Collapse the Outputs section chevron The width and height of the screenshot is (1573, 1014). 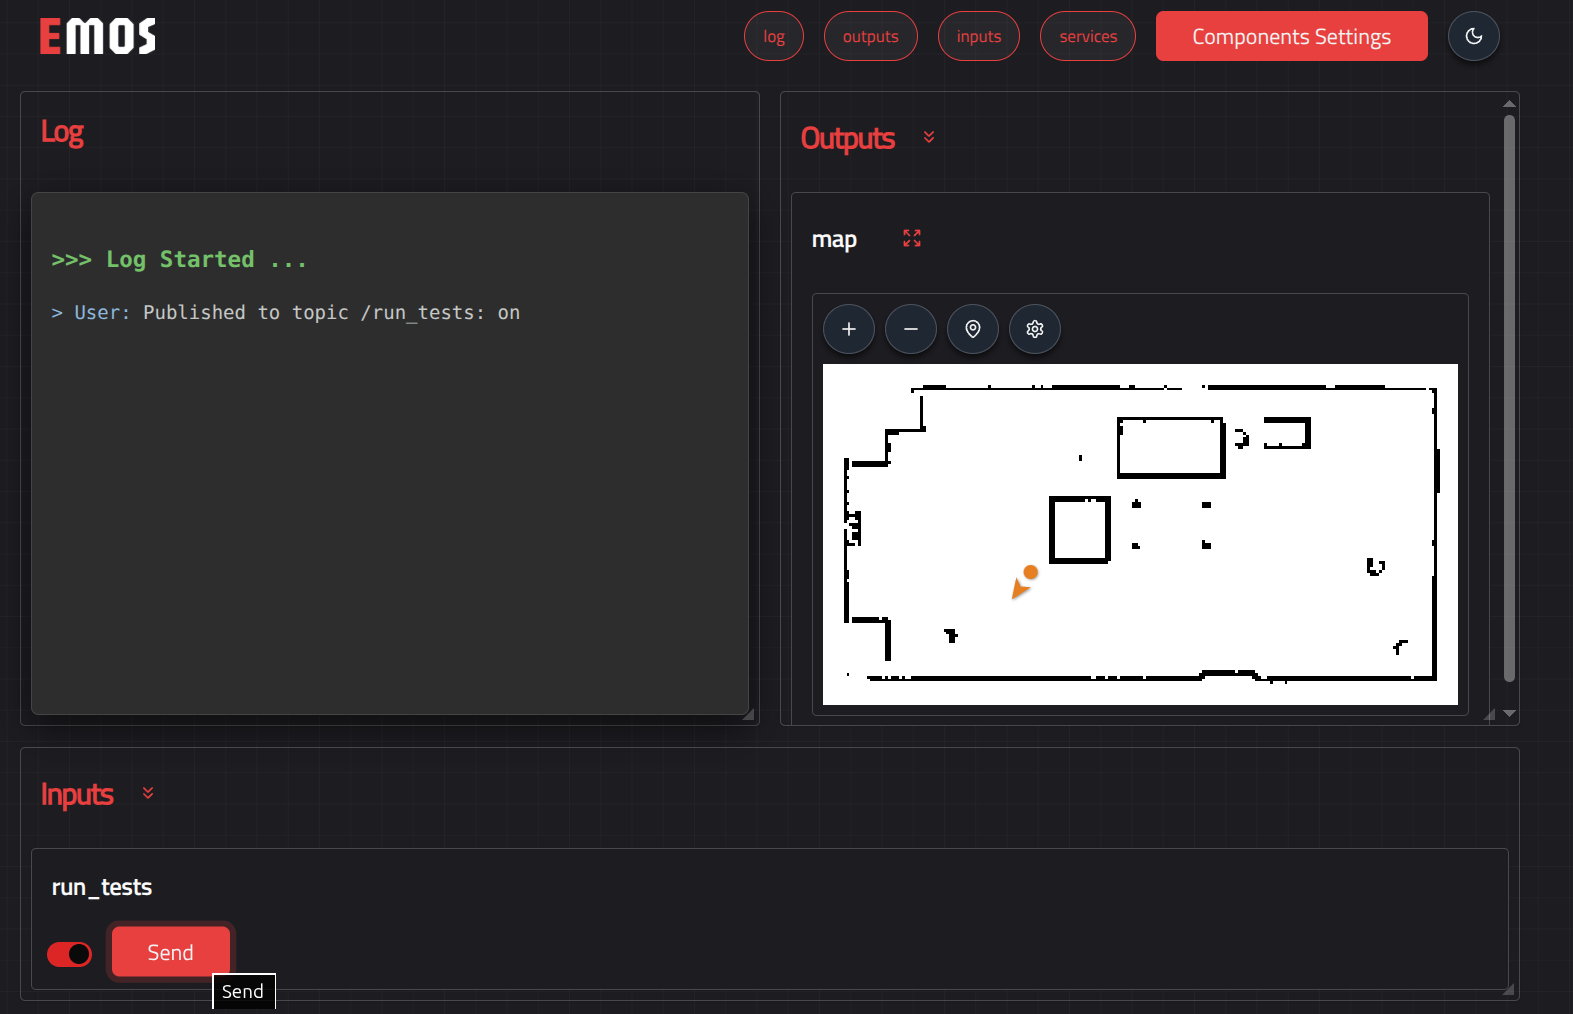pos(929,138)
